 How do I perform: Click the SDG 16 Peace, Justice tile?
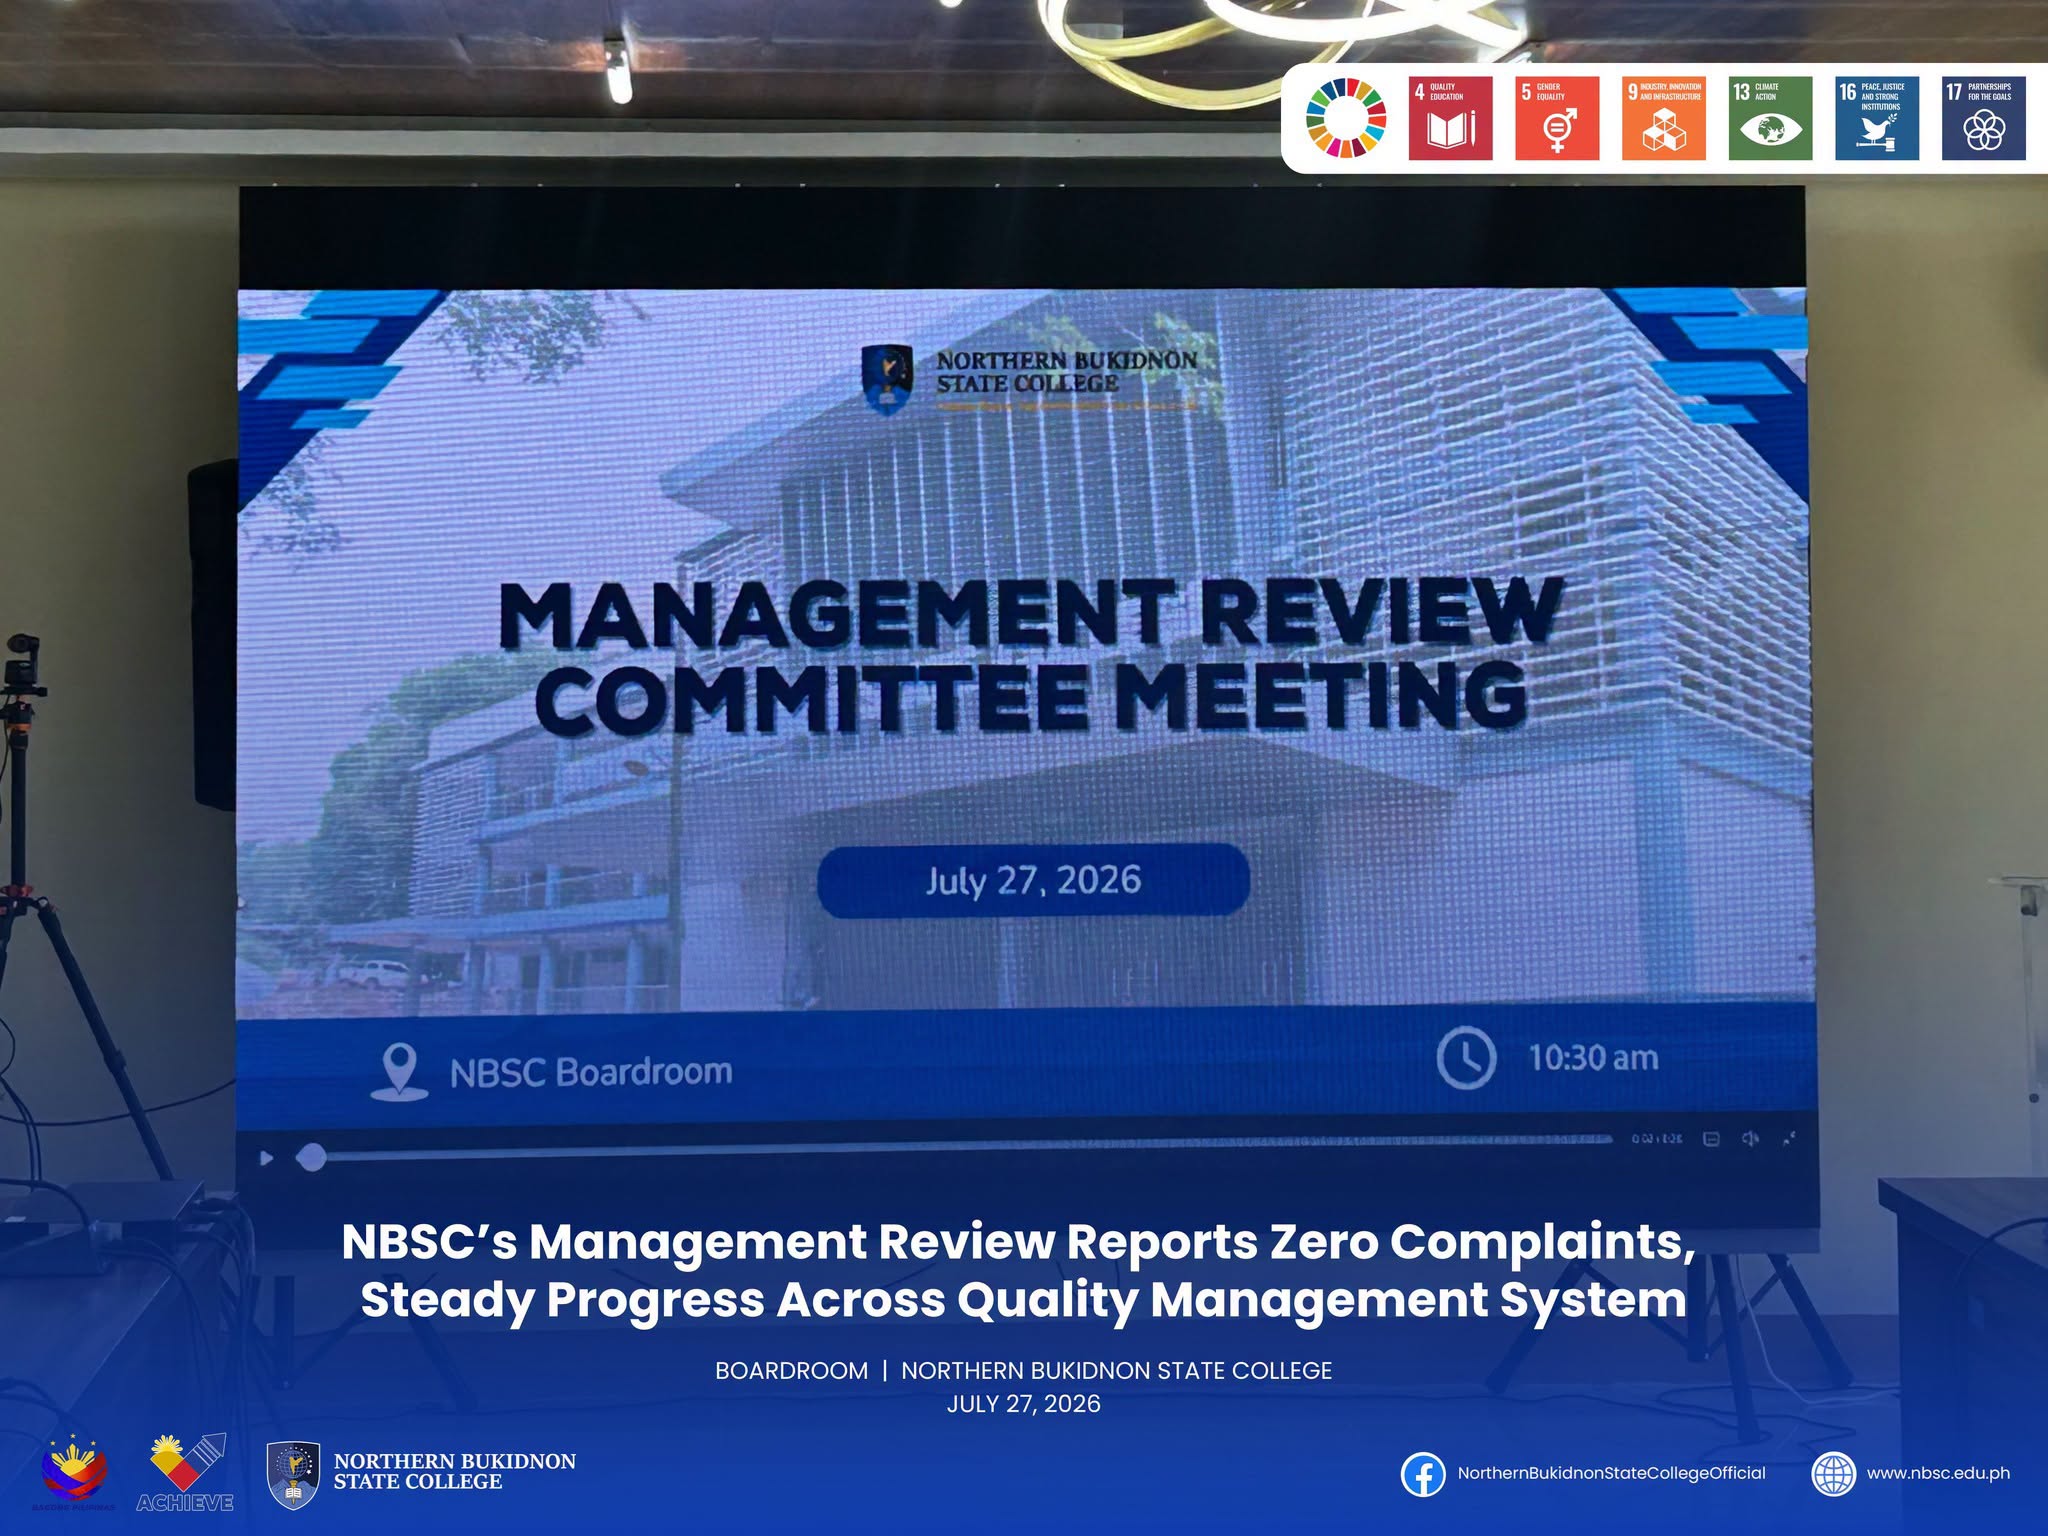click(x=1877, y=118)
